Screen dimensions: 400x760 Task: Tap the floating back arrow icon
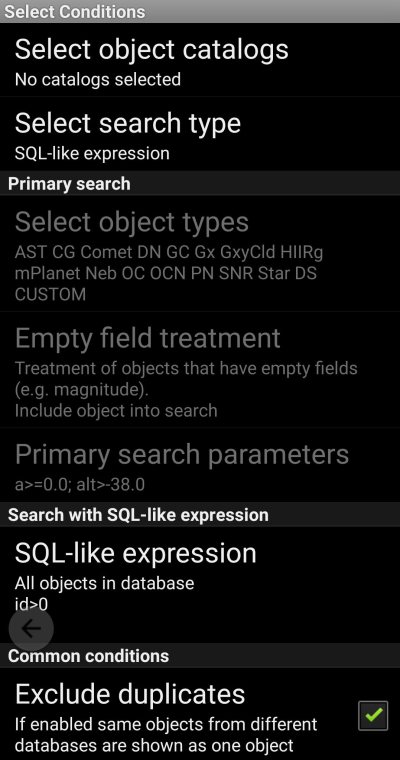(x=31, y=629)
